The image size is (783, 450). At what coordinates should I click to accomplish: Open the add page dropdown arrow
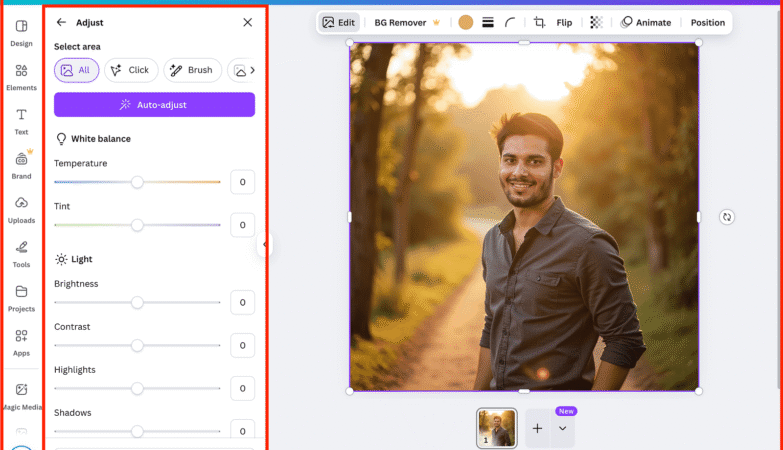[x=563, y=429]
